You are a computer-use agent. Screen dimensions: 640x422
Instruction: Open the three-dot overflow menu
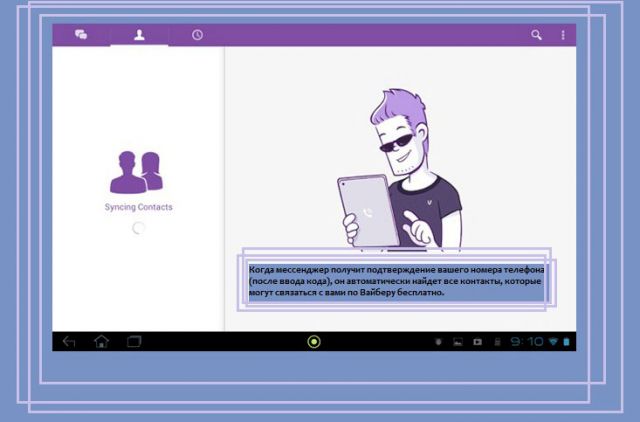[x=563, y=35]
